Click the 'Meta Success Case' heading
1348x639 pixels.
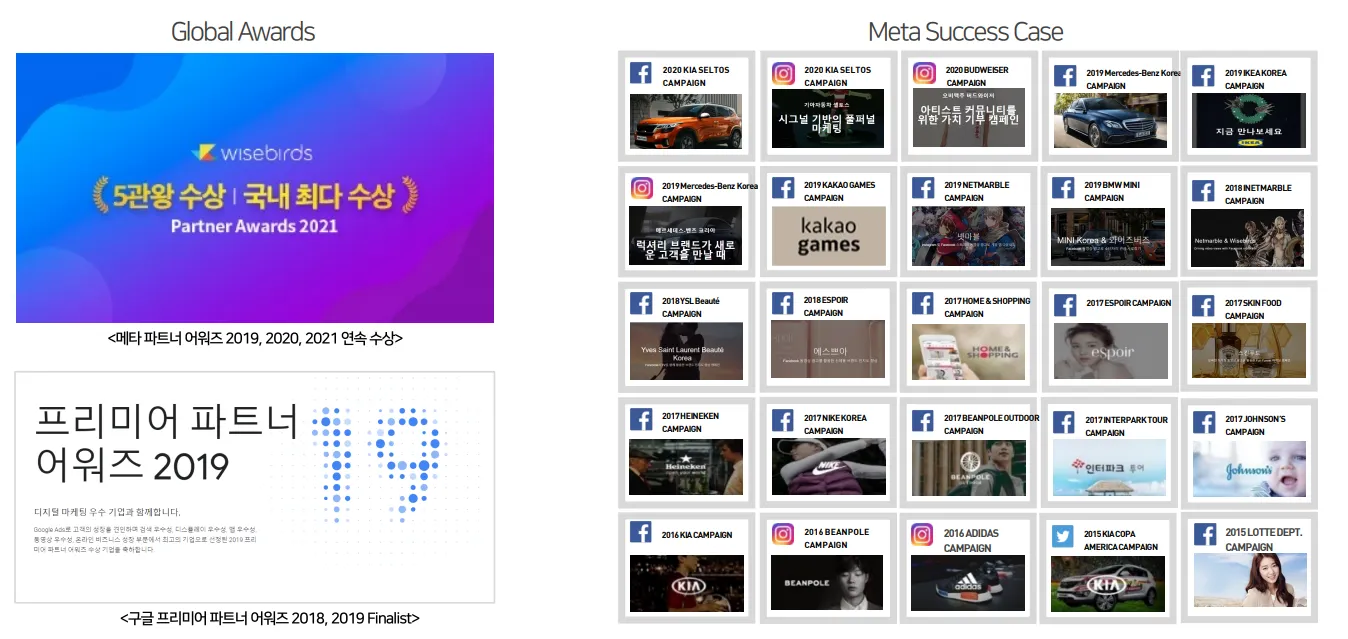966,32
